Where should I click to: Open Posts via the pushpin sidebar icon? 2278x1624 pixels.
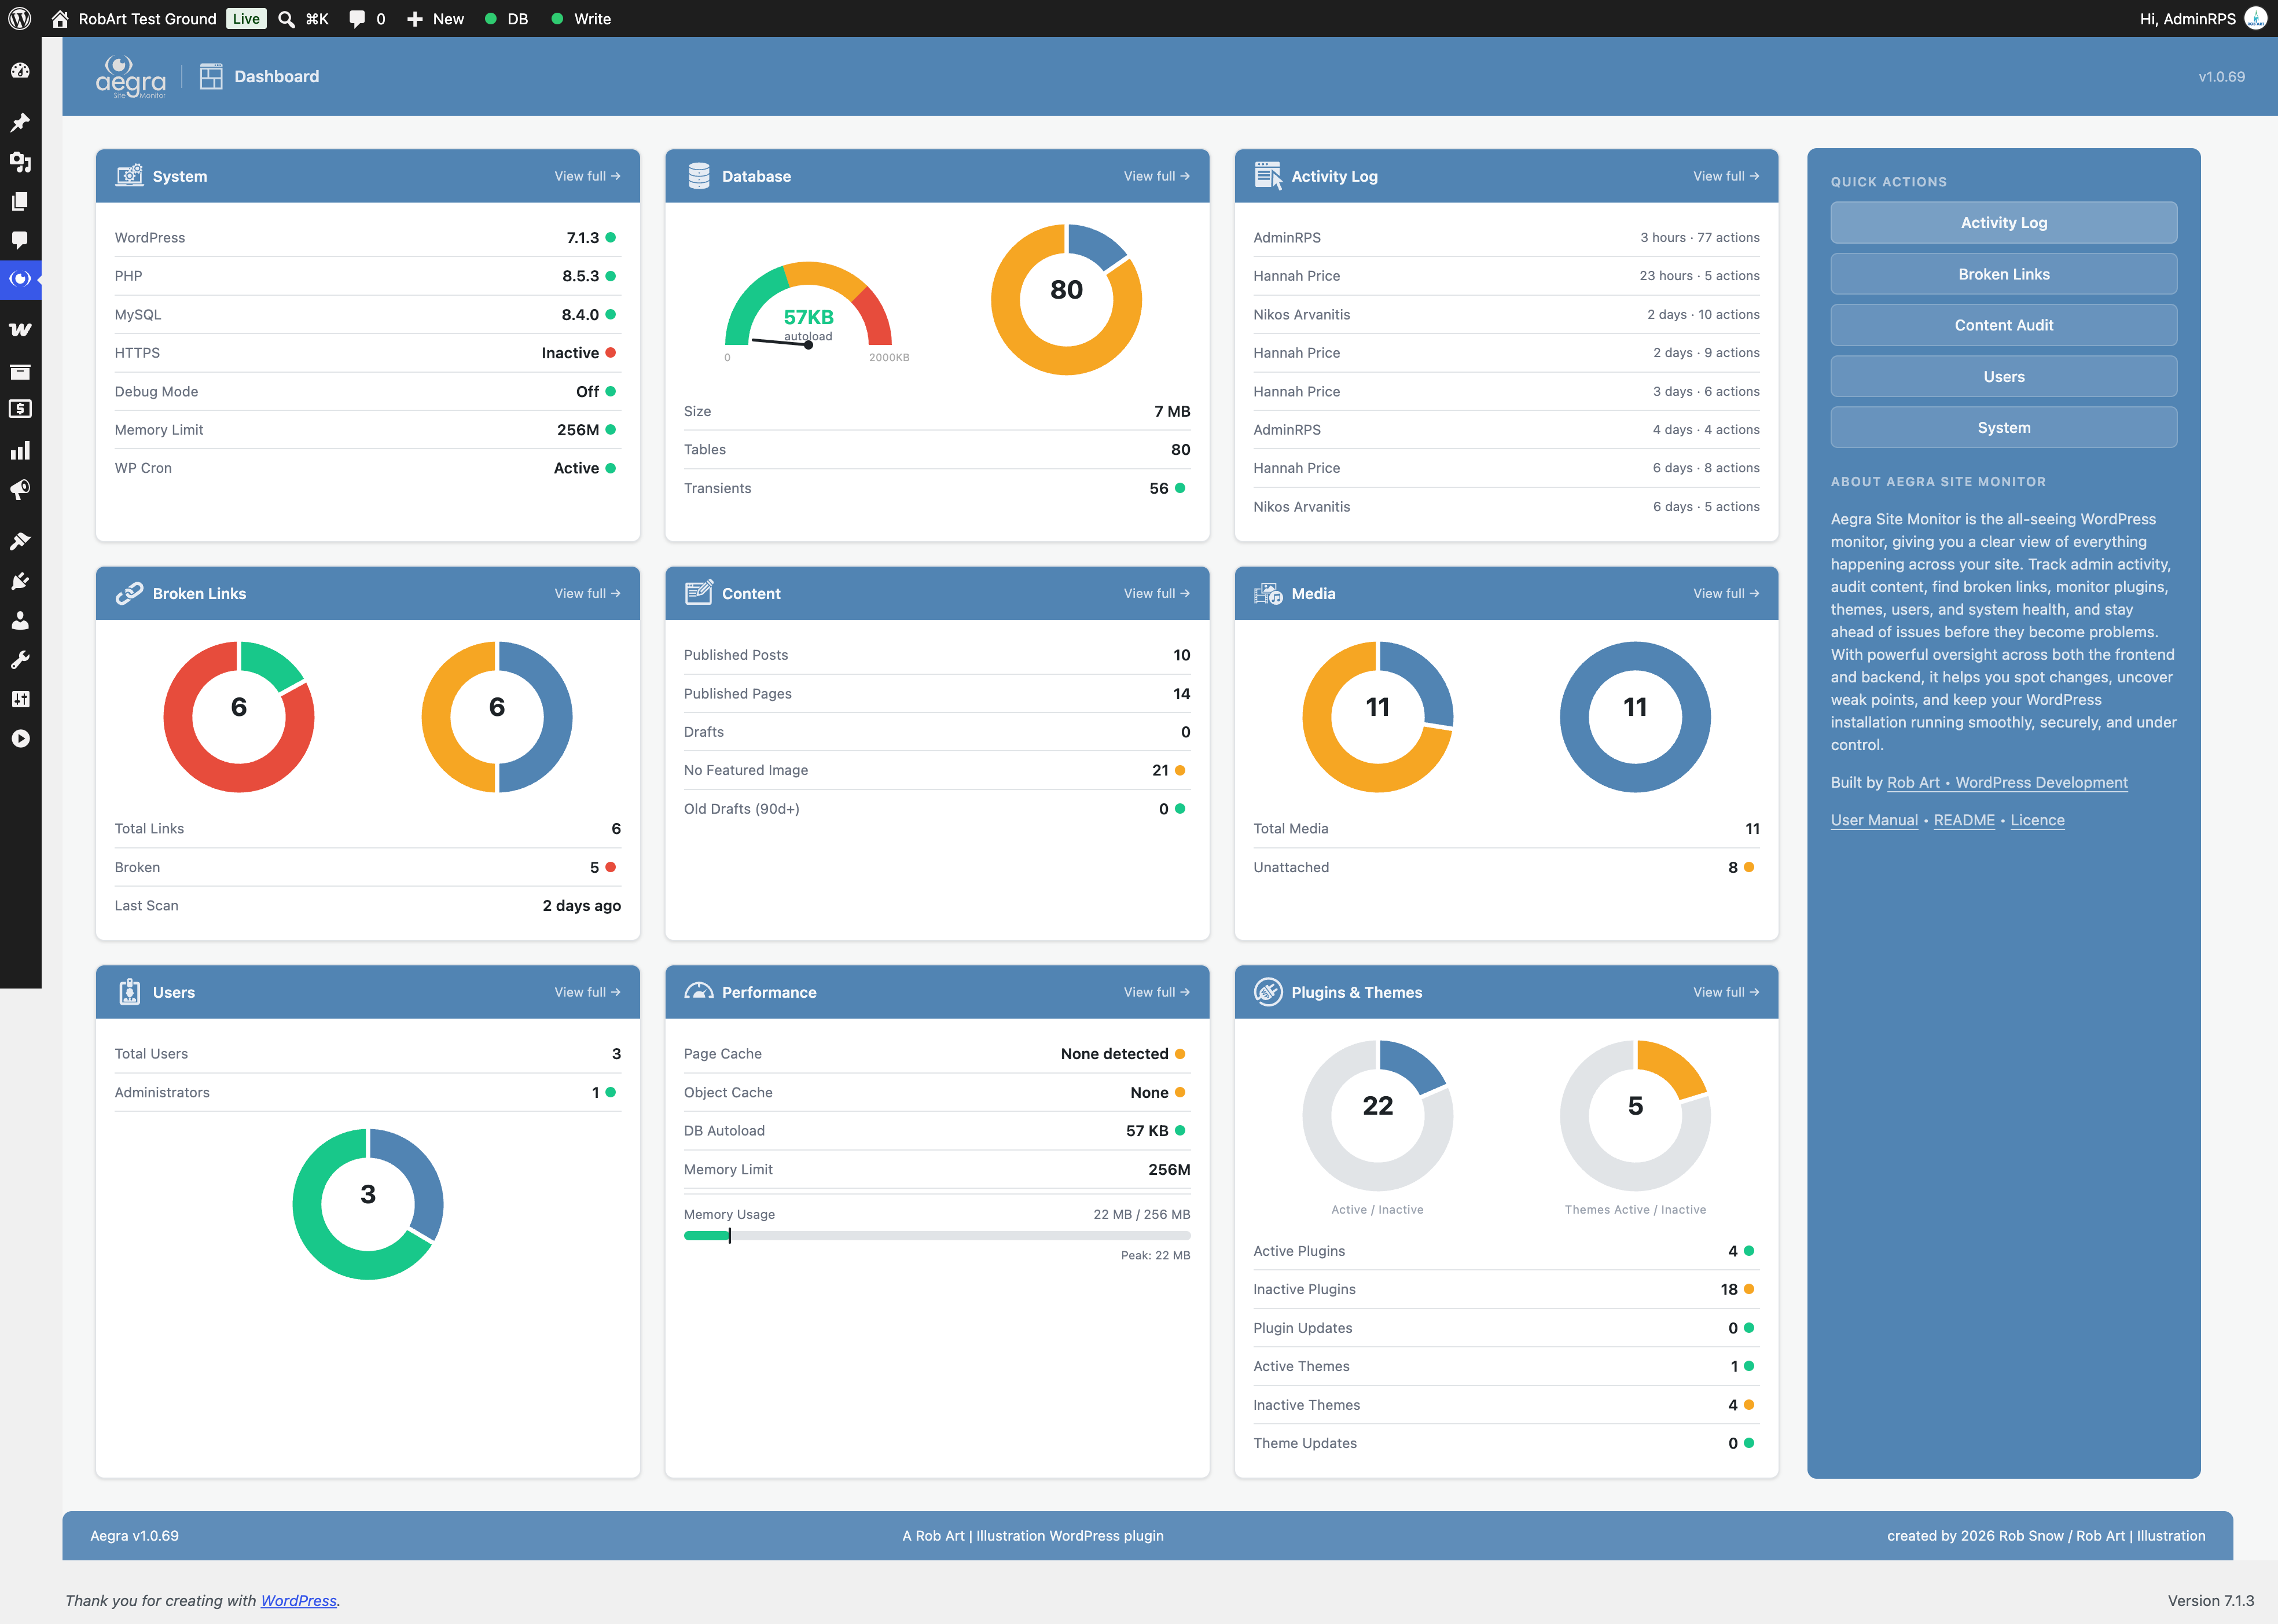(20, 123)
